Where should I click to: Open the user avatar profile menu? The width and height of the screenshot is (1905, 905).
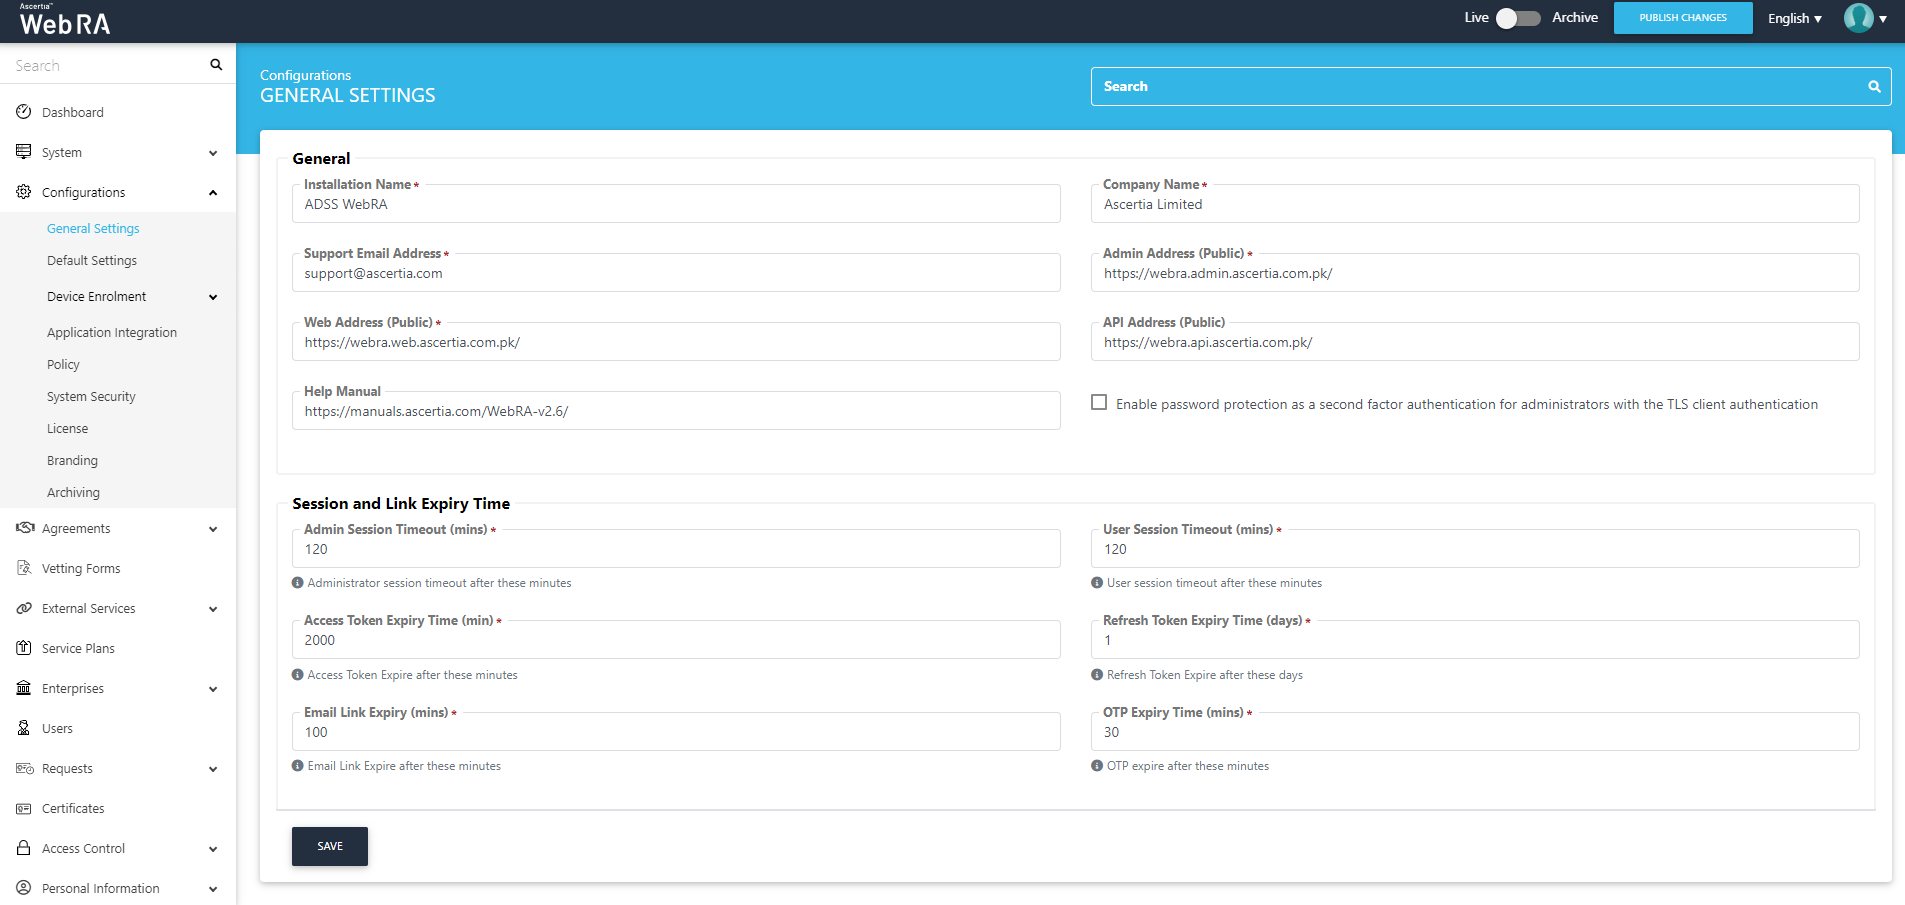(x=1865, y=18)
